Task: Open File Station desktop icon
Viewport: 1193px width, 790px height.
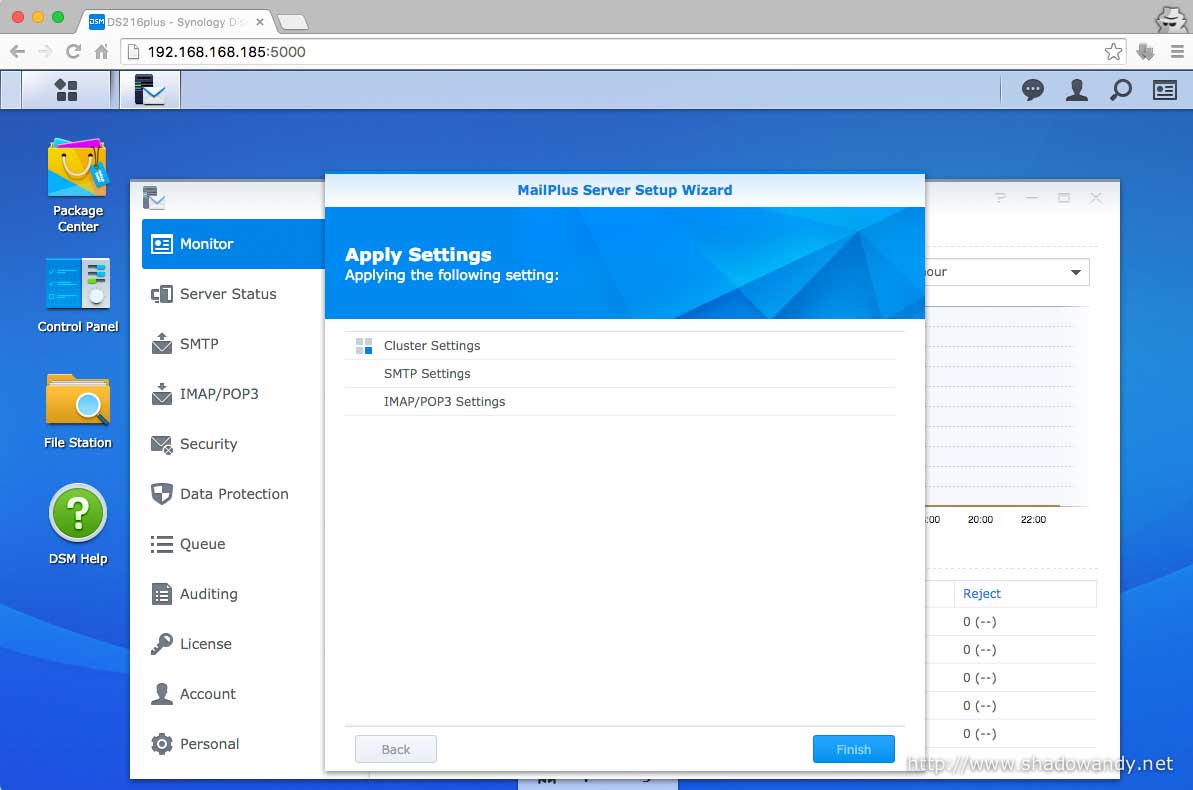Action: [x=78, y=410]
